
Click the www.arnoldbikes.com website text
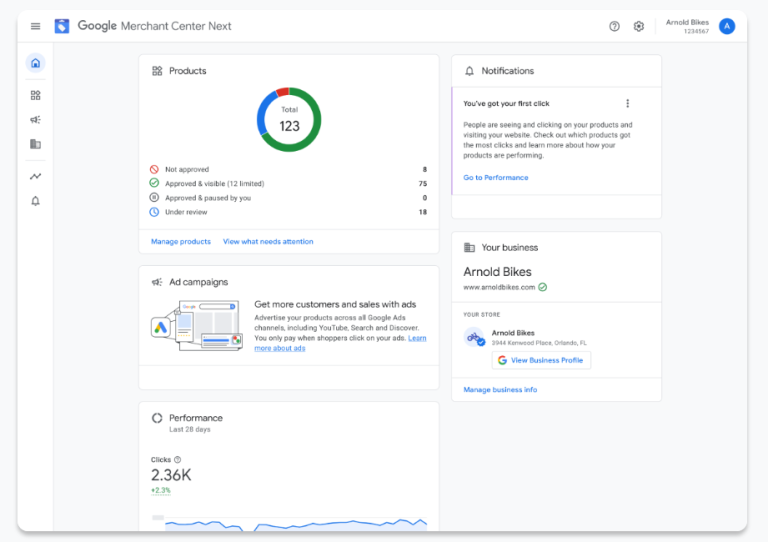pos(499,287)
